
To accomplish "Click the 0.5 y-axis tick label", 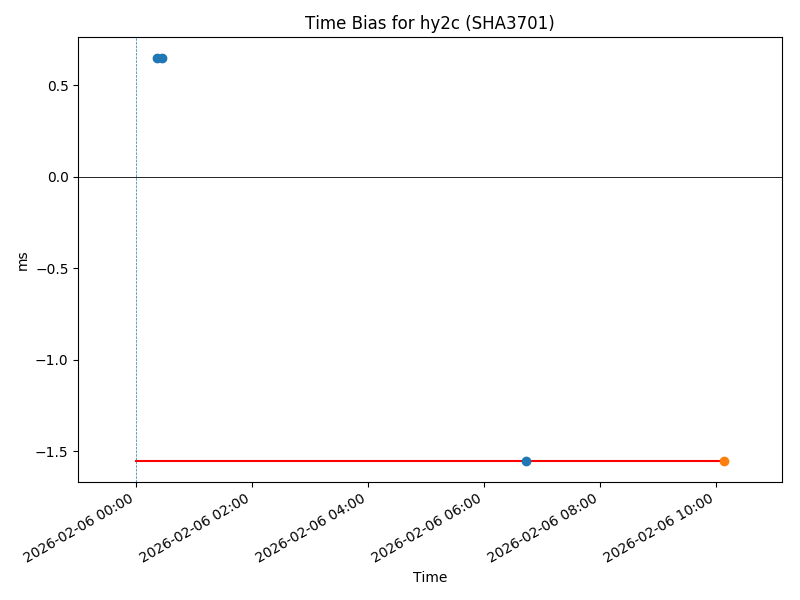I will pyautogui.click(x=56, y=86).
